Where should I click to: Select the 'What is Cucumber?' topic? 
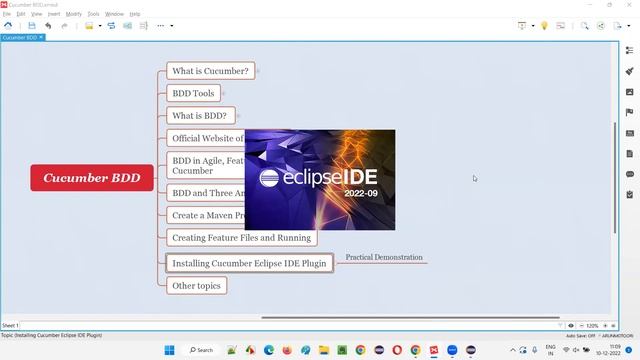211,71
